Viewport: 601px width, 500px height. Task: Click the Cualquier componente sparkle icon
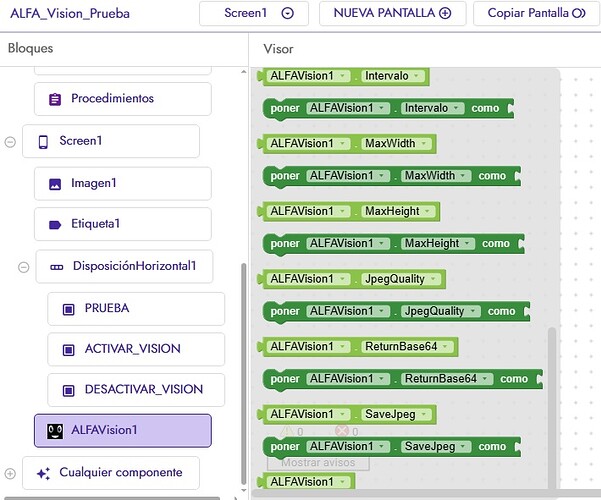[43, 474]
